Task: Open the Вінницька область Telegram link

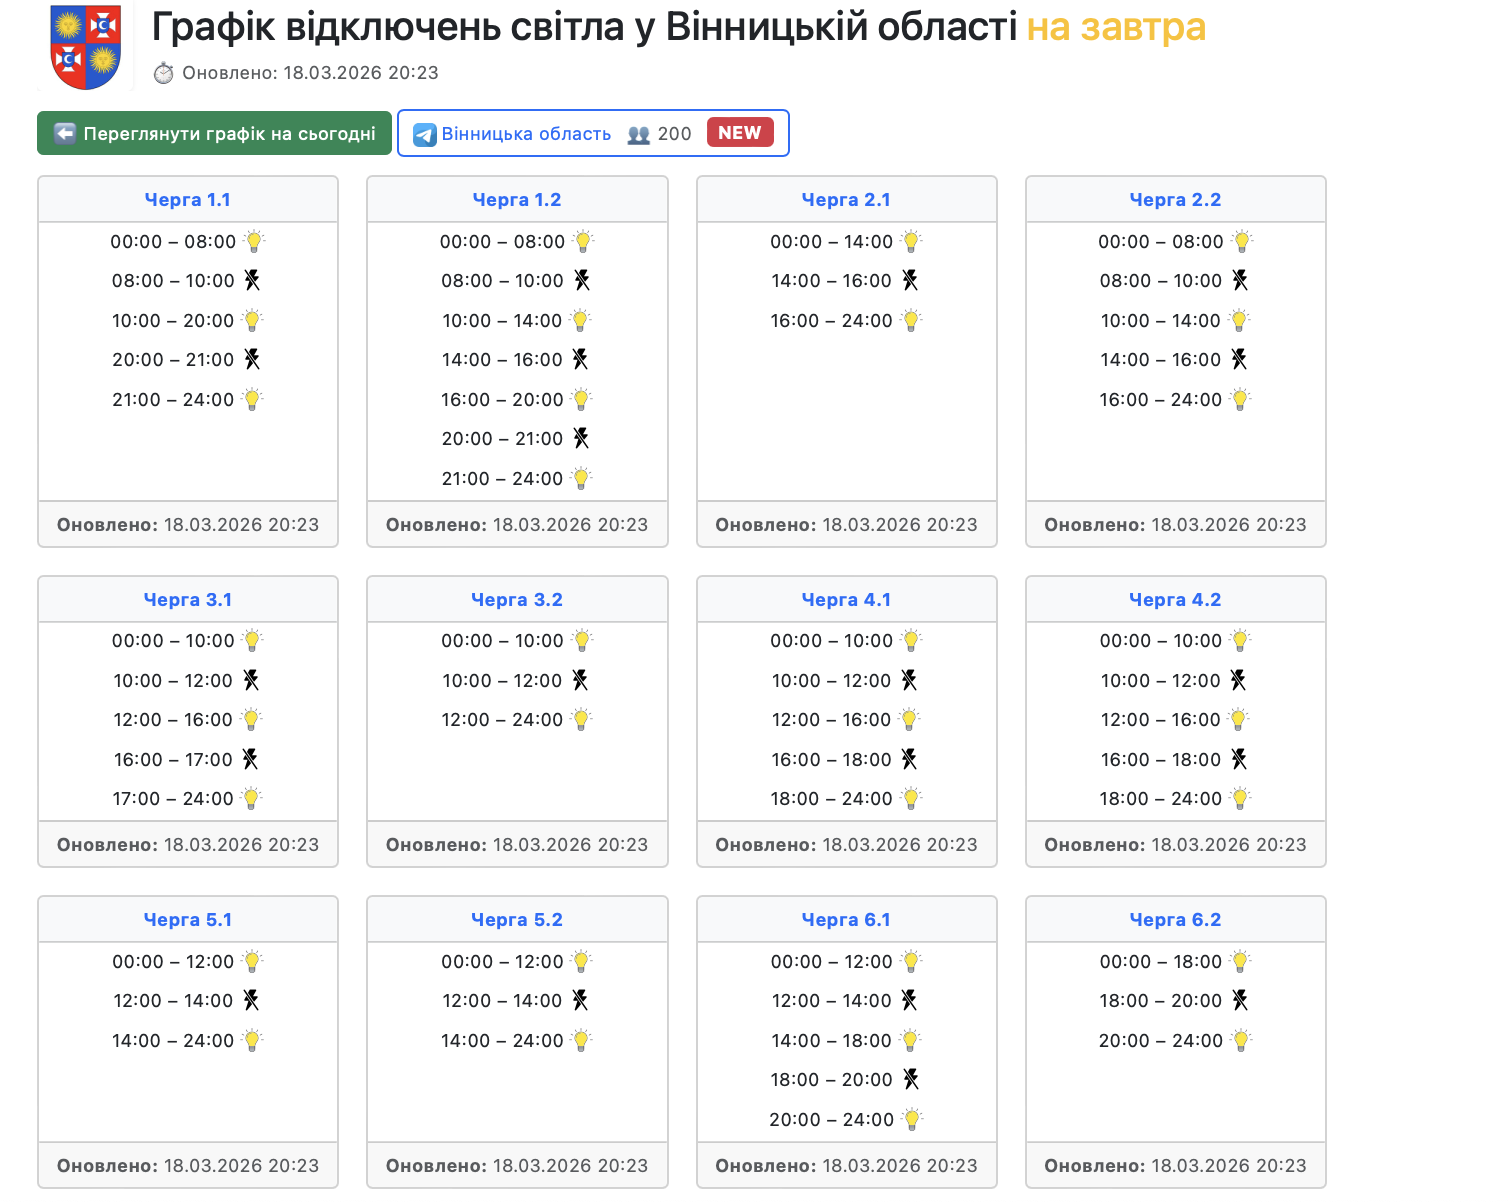Action: pyautogui.click(x=526, y=134)
